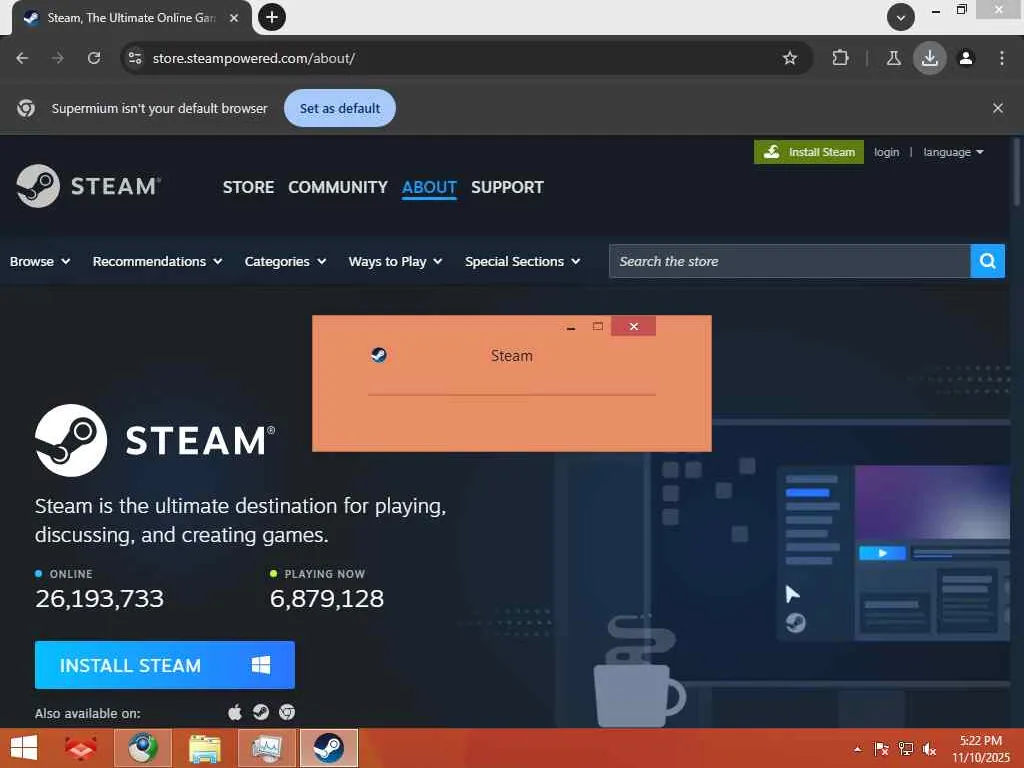
Task: Open the network tray icon
Action: [906, 749]
